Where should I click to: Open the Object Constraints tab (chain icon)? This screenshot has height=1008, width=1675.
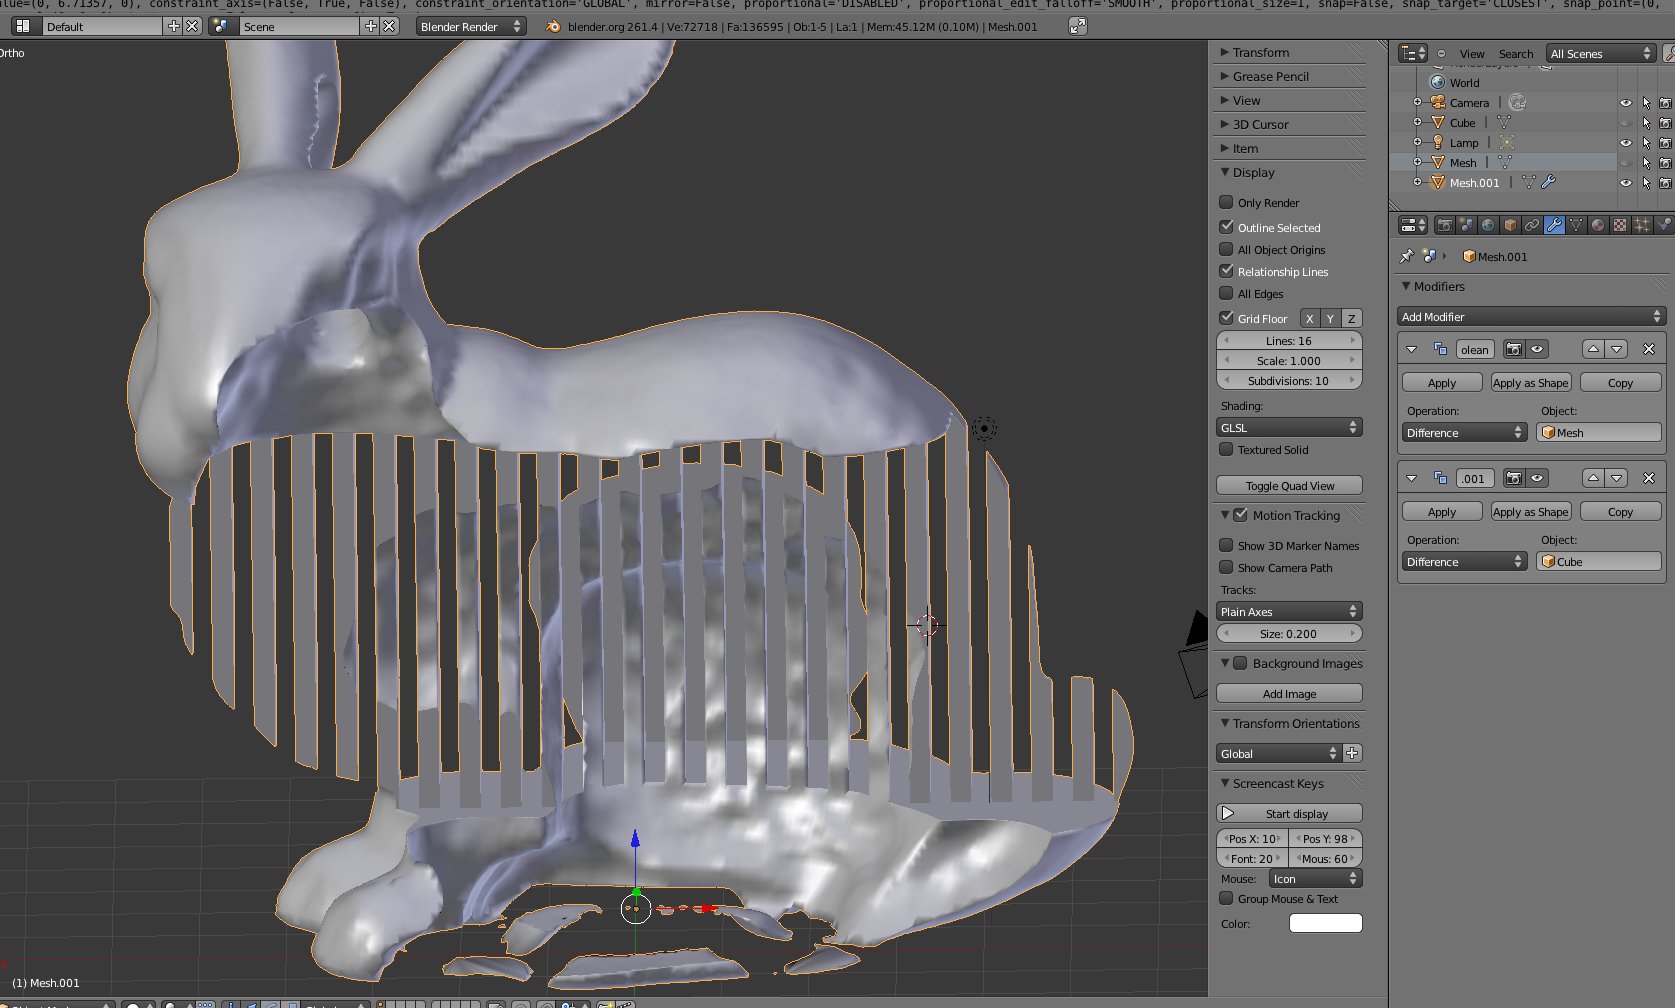1532,226
